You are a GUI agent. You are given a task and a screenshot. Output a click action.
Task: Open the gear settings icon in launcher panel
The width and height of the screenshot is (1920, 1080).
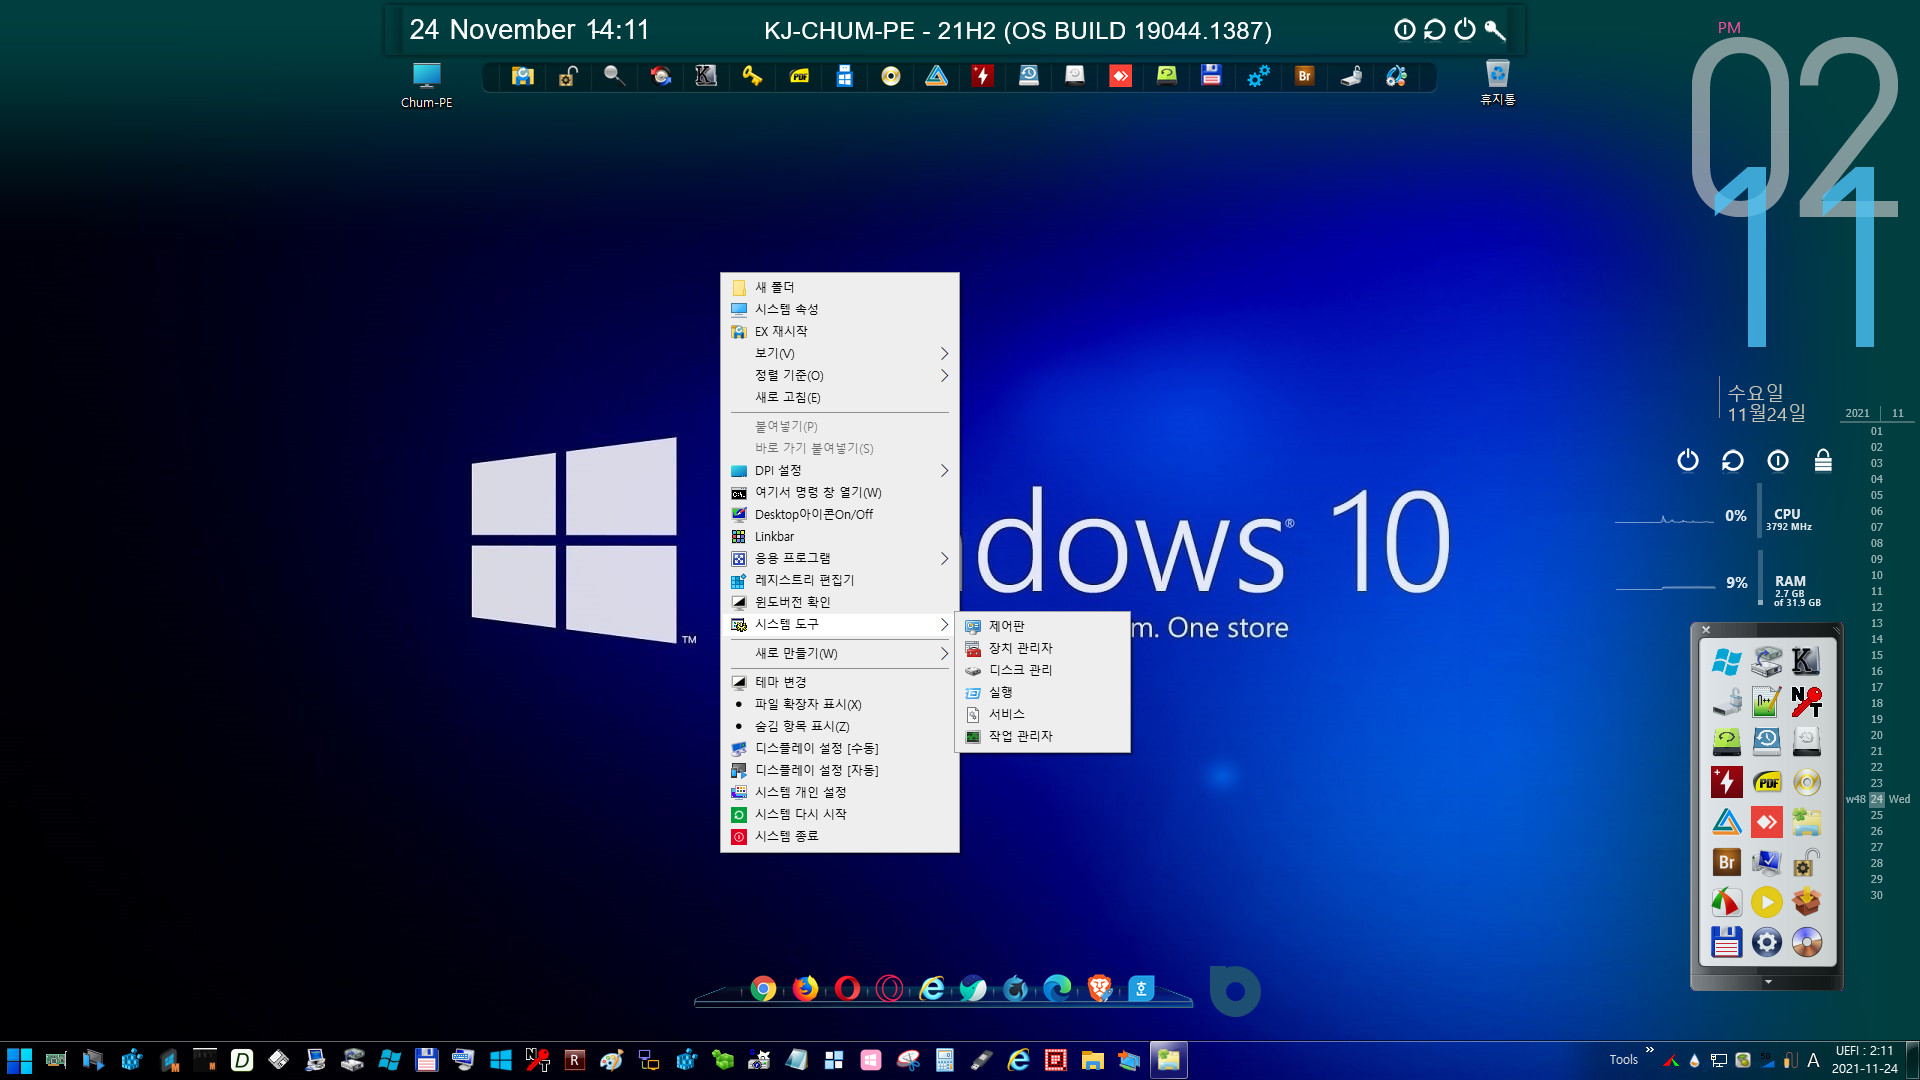[x=1766, y=942]
